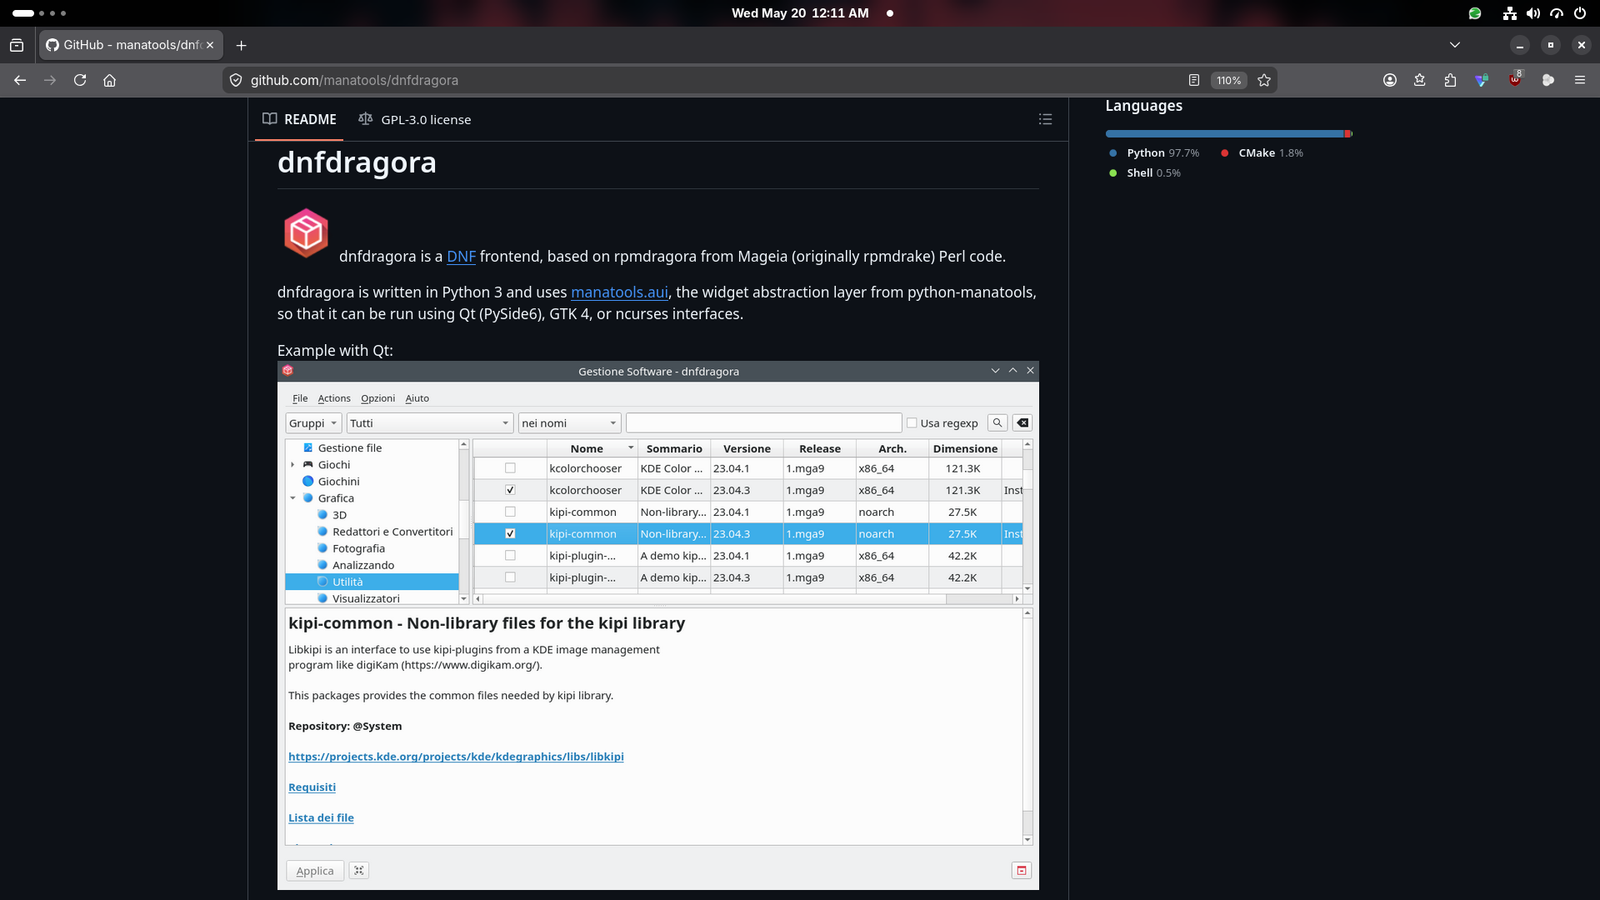The height and width of the screenshot is (900, 1600).
Task: Check kcolorchooser 23.04.1 package checkbox
Action: point(510,468)
